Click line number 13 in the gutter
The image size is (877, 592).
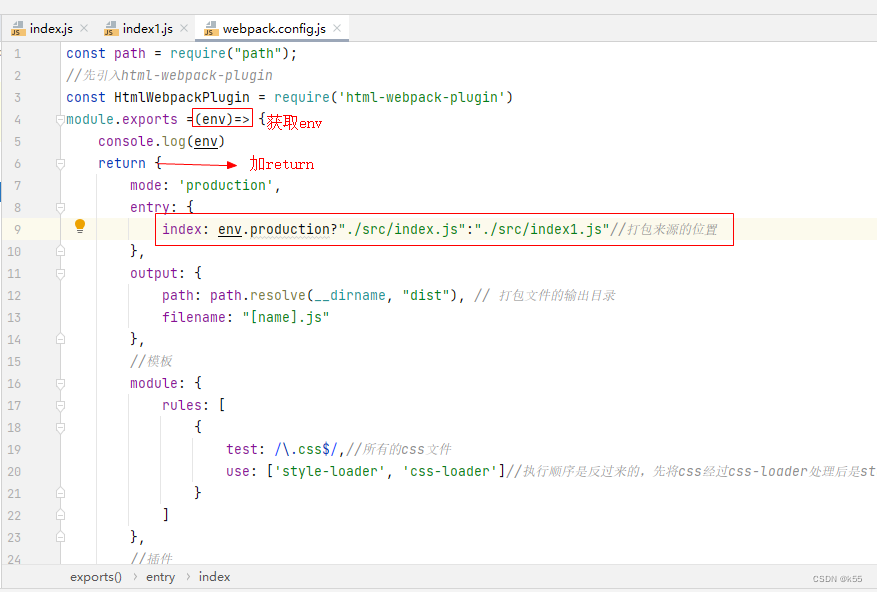point(14,317)
